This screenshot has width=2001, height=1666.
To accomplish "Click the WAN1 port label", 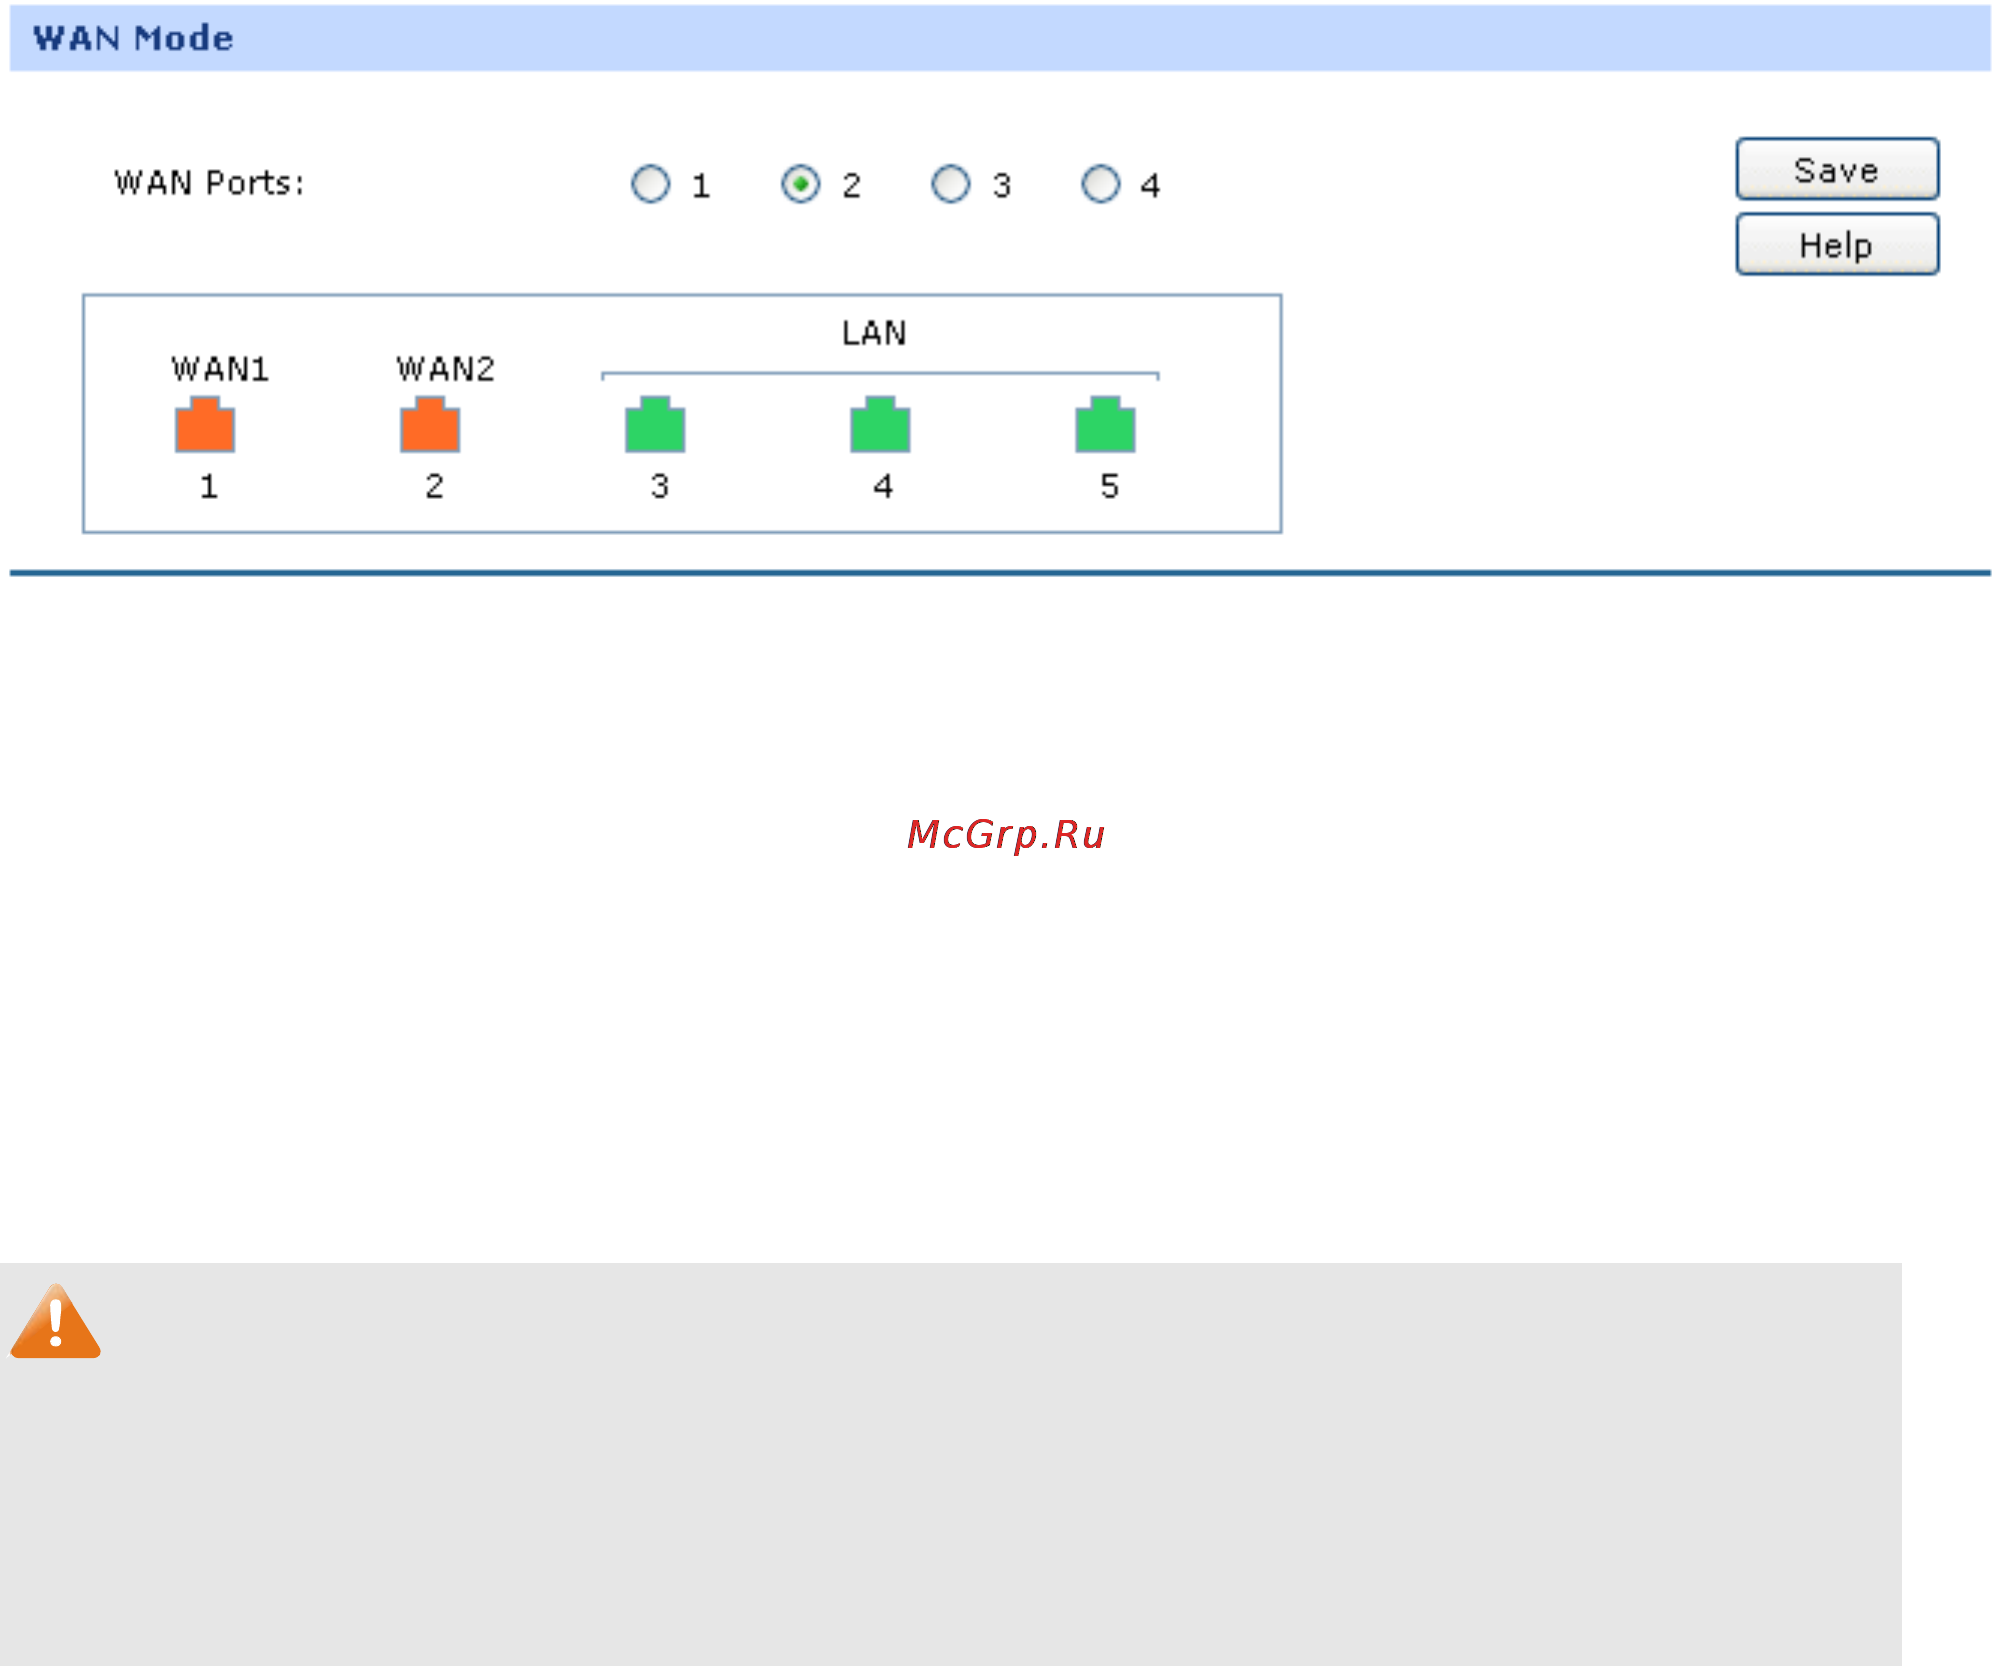I will click(220, 369).
